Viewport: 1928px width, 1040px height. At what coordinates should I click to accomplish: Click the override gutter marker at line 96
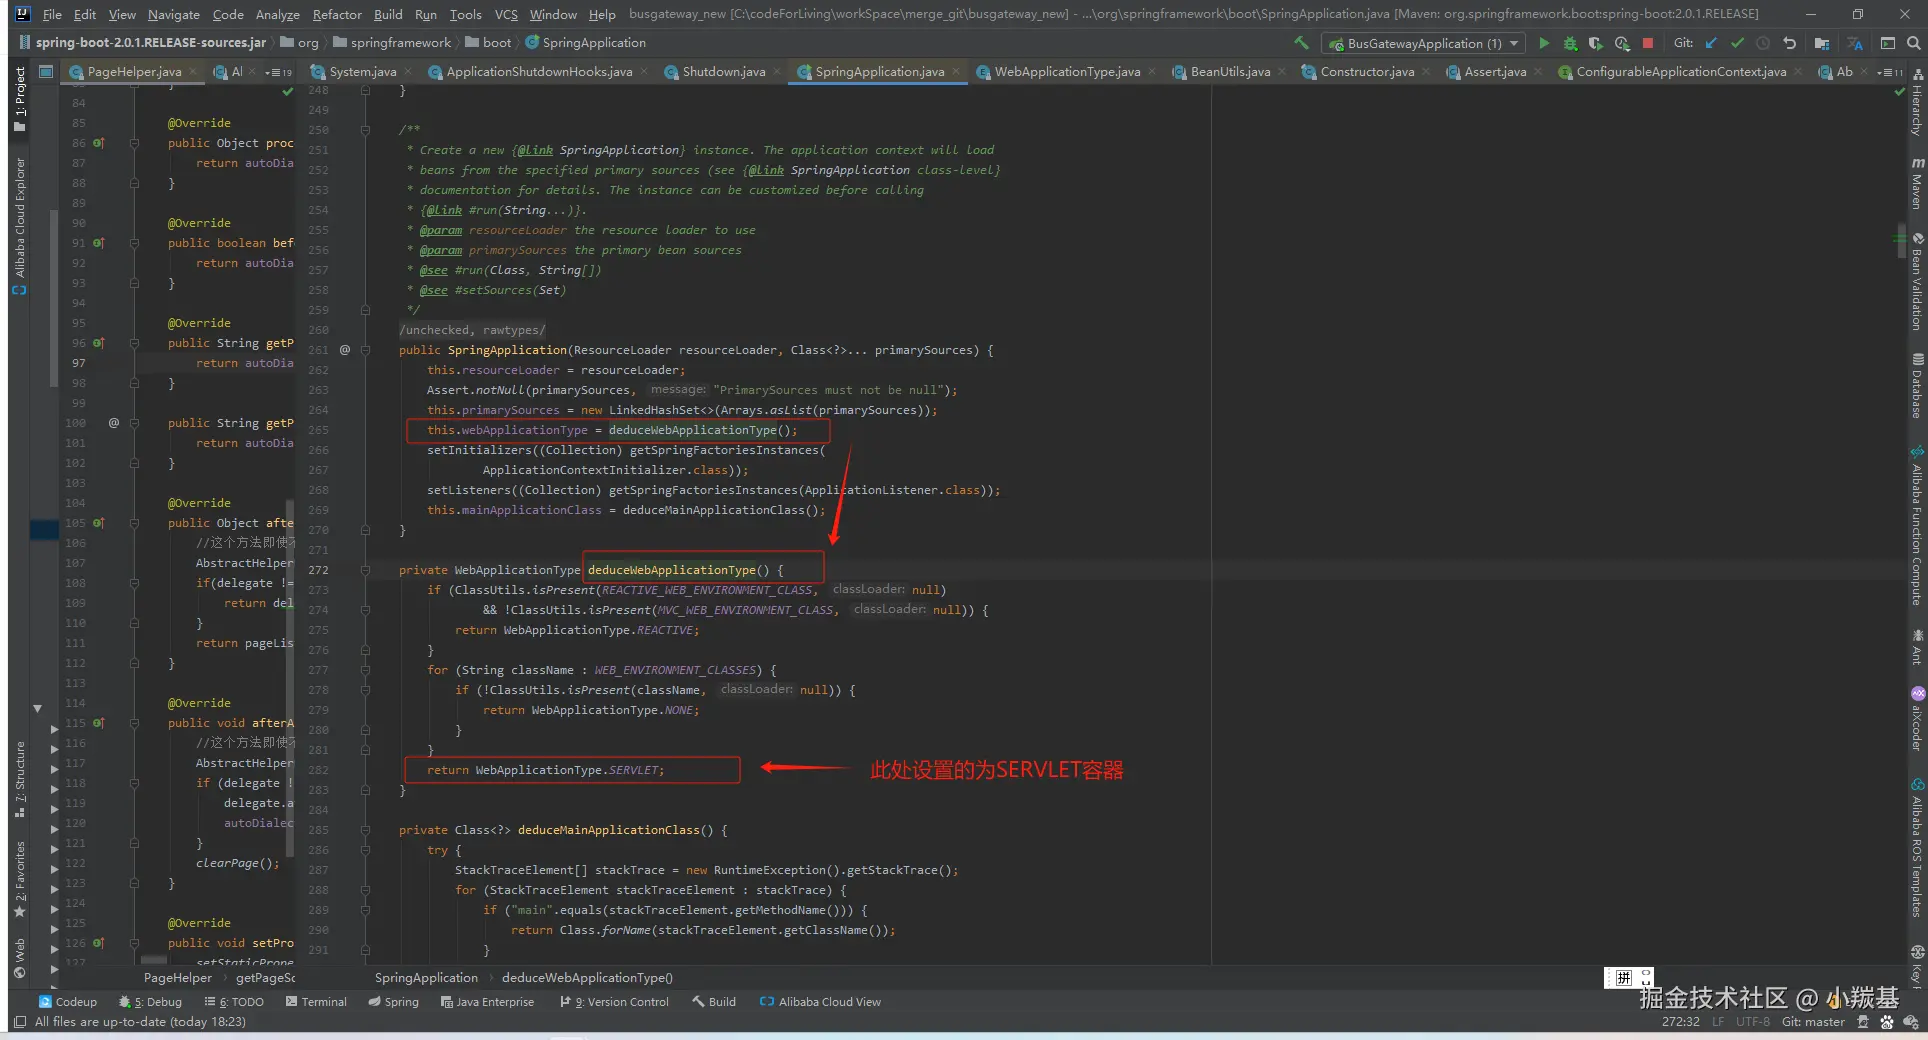point(98,343)
